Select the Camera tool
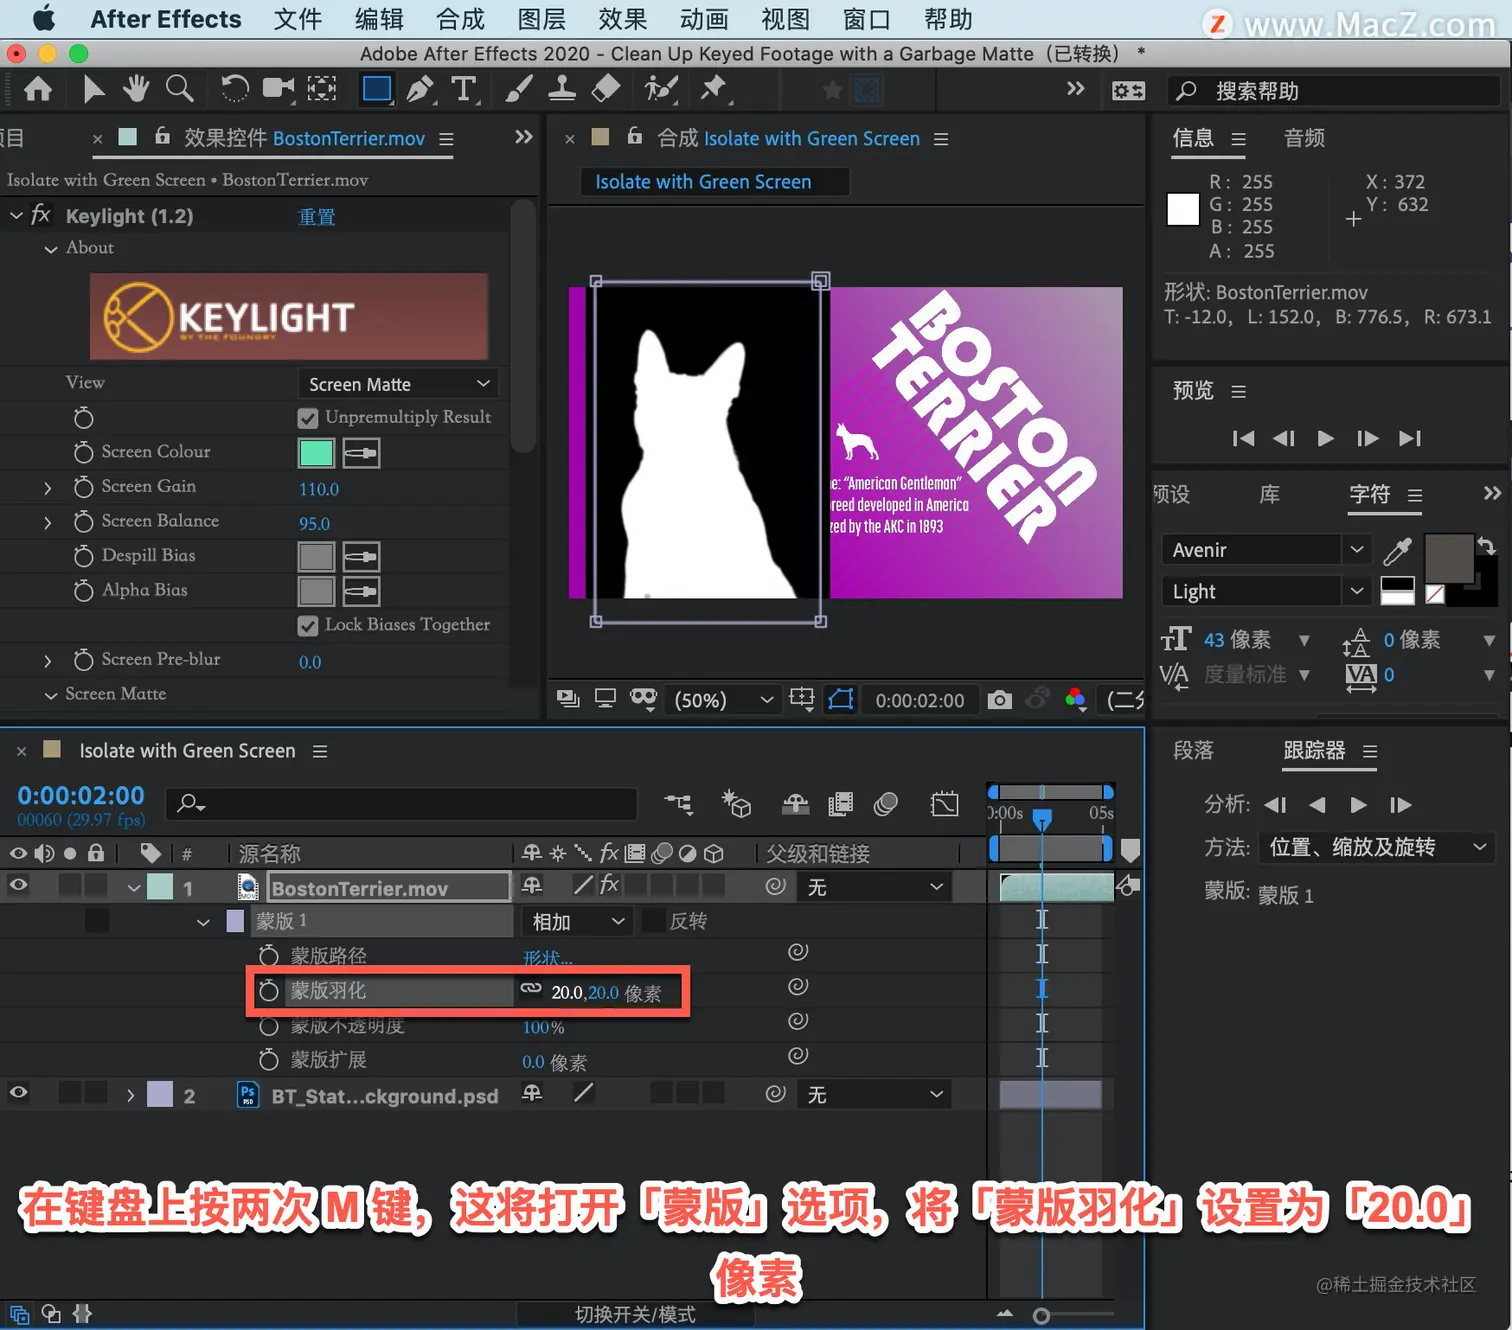The height and width of the screenshot is (1330, 1512). [278, 90]
